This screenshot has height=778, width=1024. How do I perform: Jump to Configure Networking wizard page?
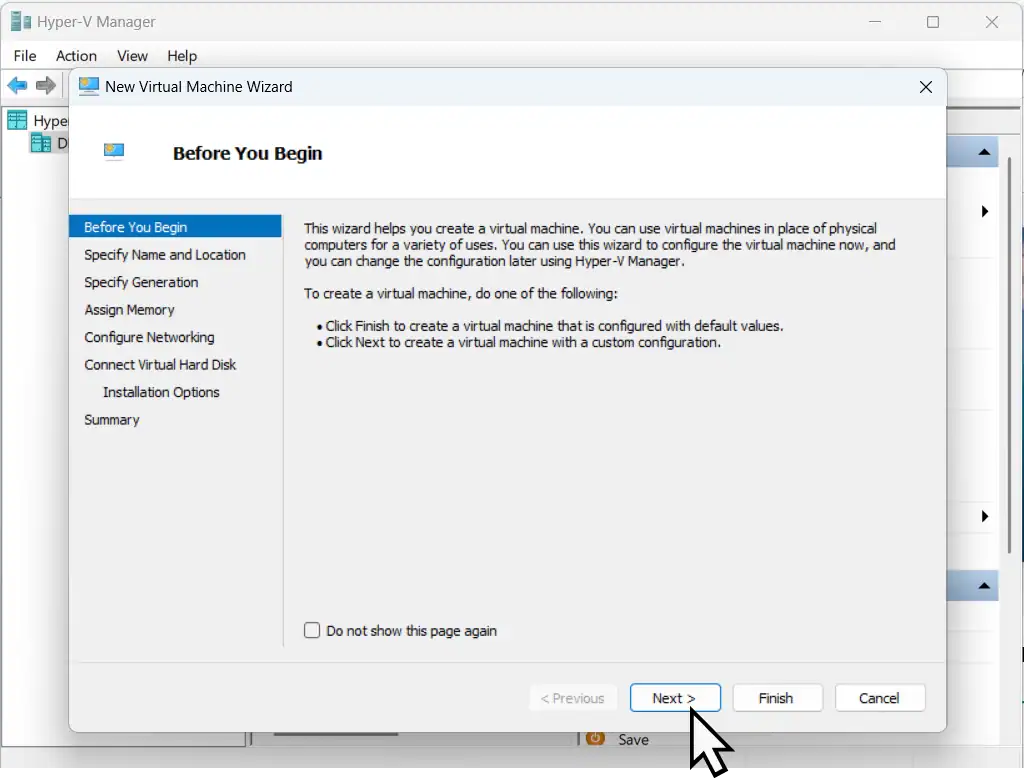click(149, 337)
